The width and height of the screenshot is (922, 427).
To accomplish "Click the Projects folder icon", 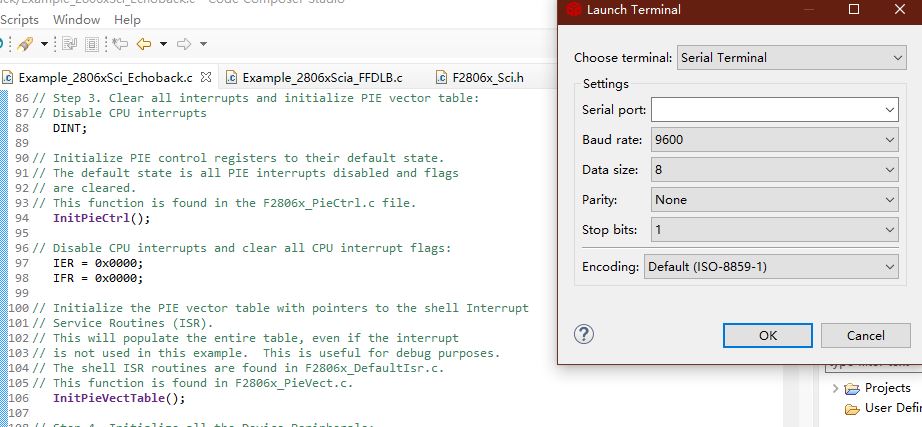I will tap(852, 388).
